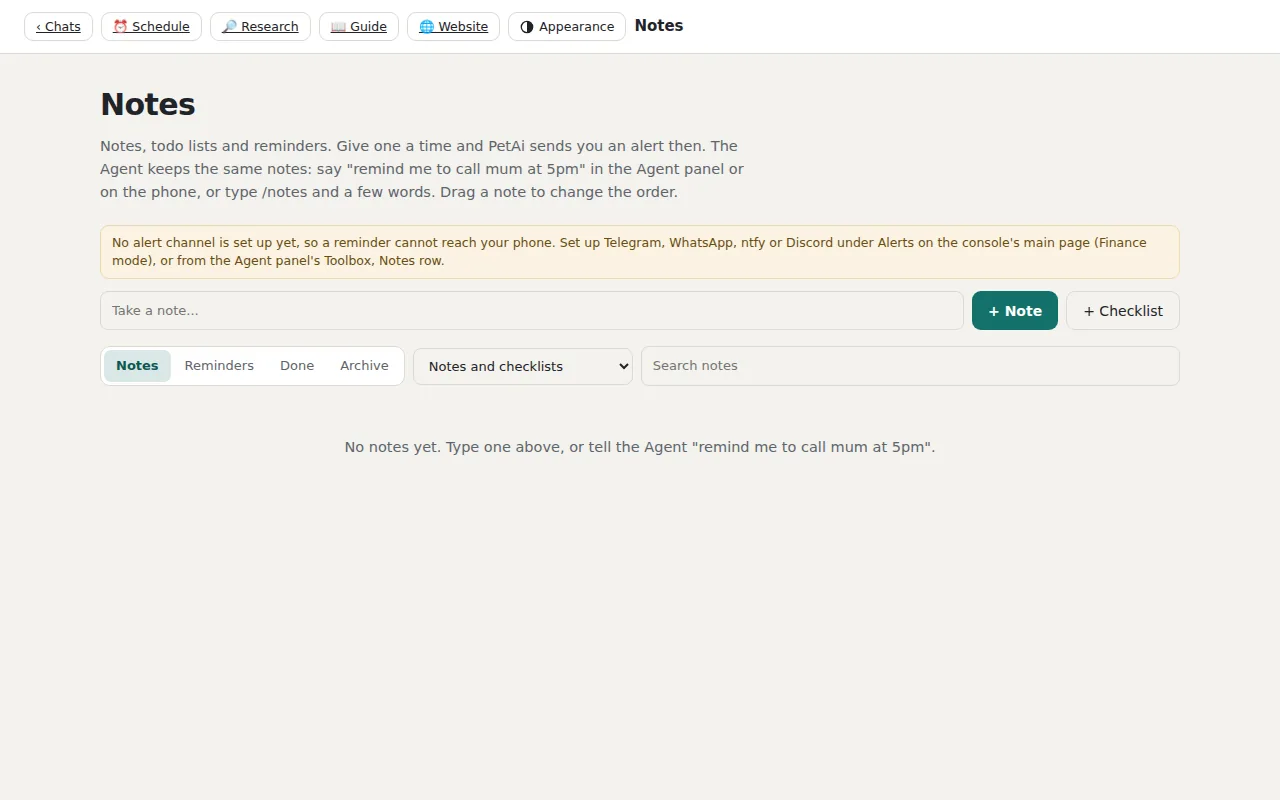Switch to the Done tab
The width and height of the screenshot is (1280, 800).
click(x=297, y=366)
